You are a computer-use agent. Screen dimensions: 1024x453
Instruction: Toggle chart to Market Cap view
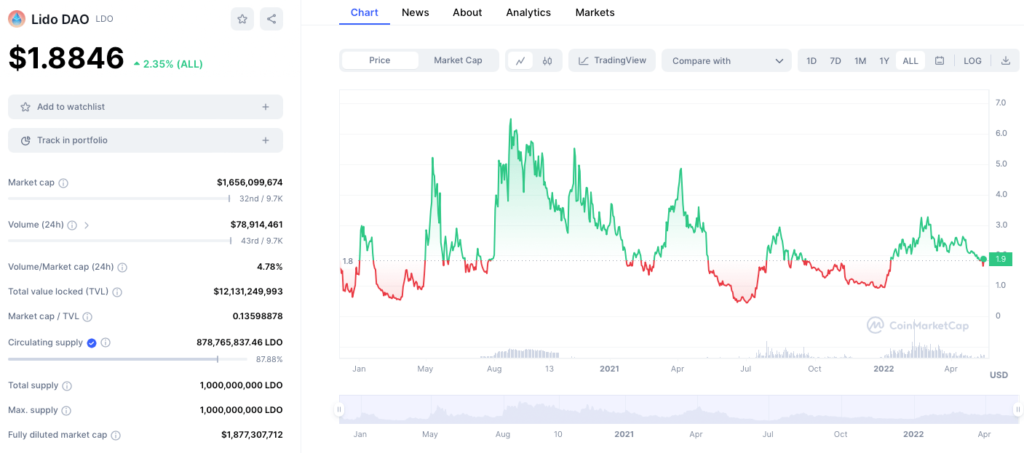458,61
